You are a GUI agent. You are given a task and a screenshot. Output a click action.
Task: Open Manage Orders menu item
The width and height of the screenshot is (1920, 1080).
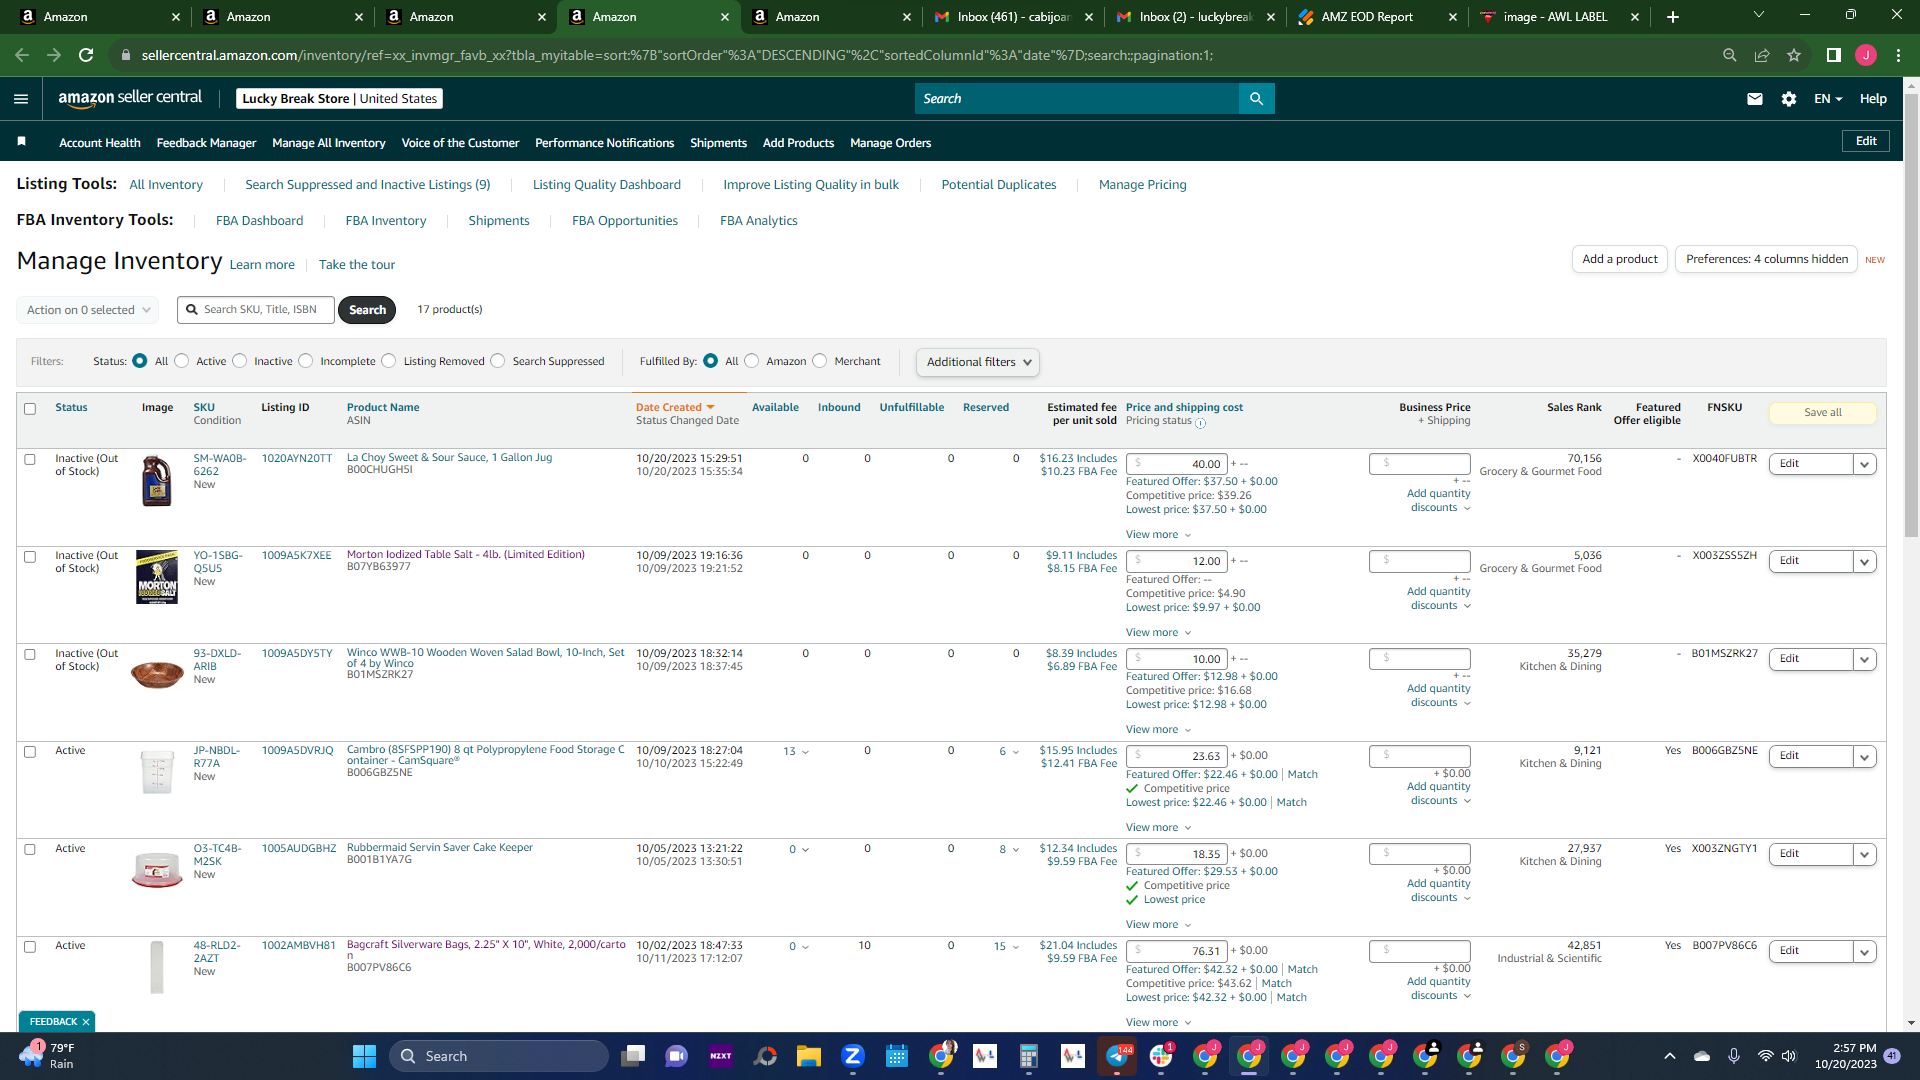(890, 143)
